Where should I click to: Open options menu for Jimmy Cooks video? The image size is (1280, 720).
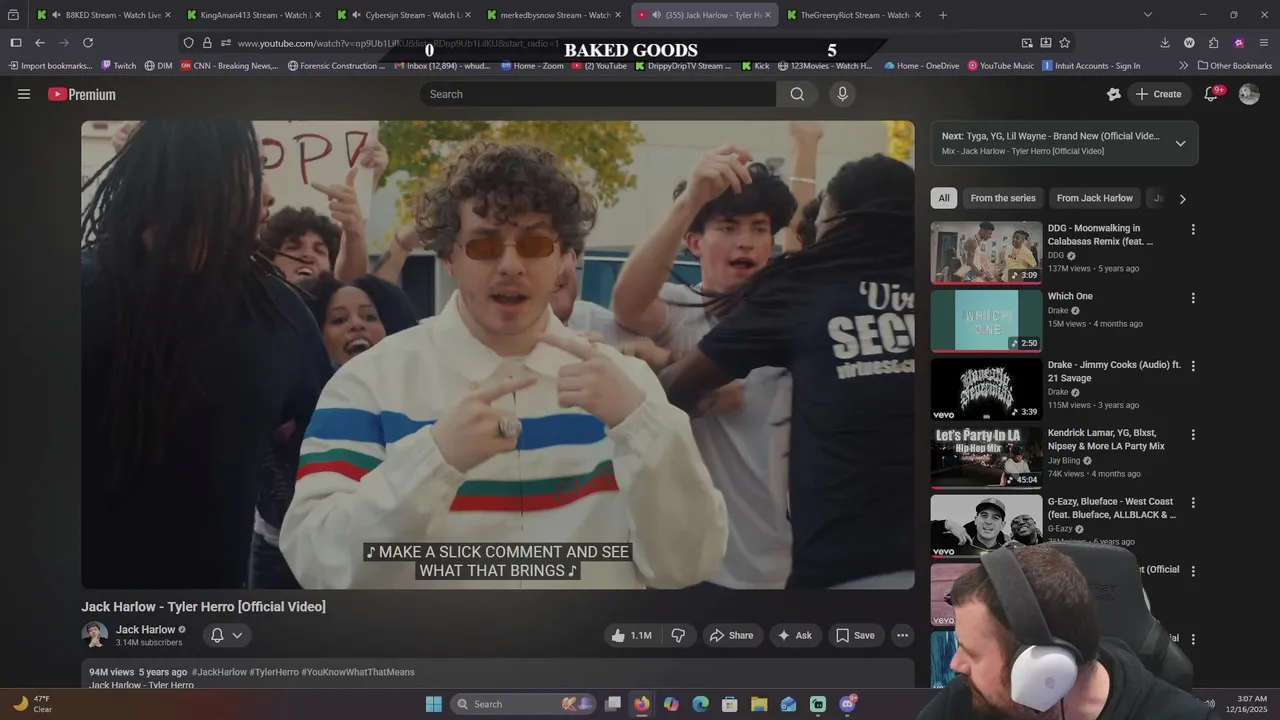click(1192, 366)
